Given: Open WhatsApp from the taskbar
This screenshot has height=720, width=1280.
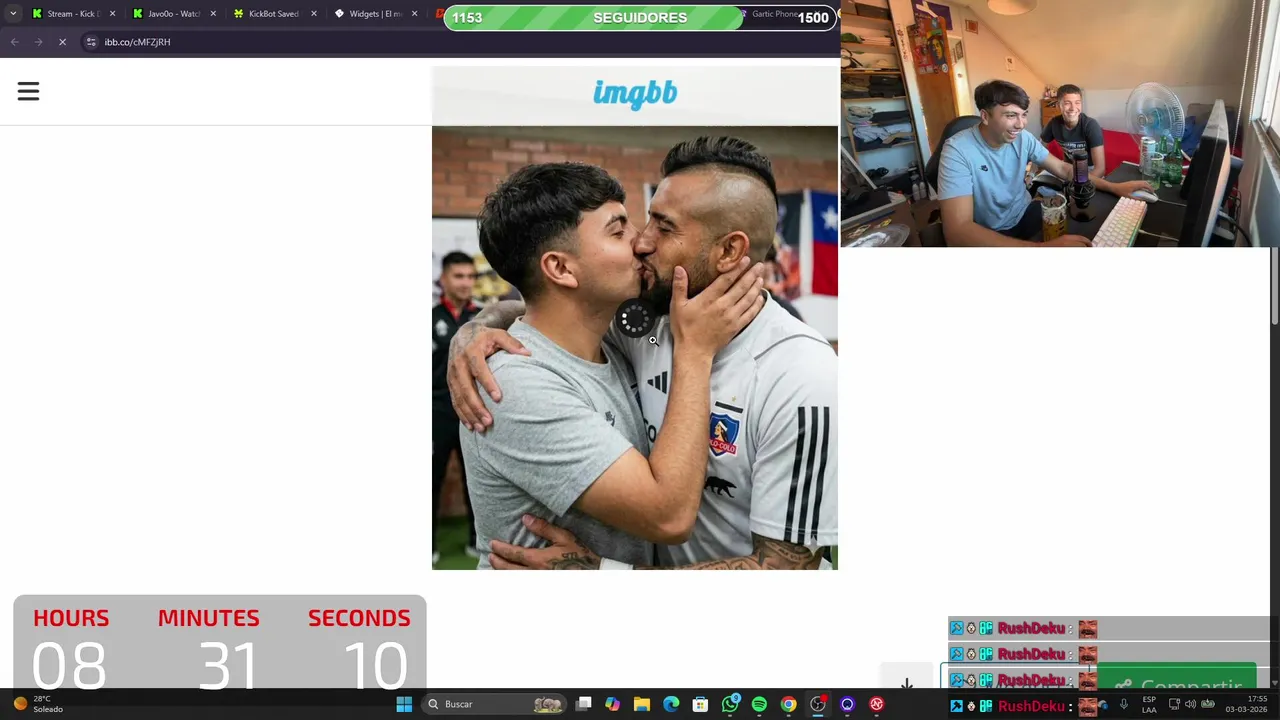Looking at the screenshot, I should click(730, 704).
